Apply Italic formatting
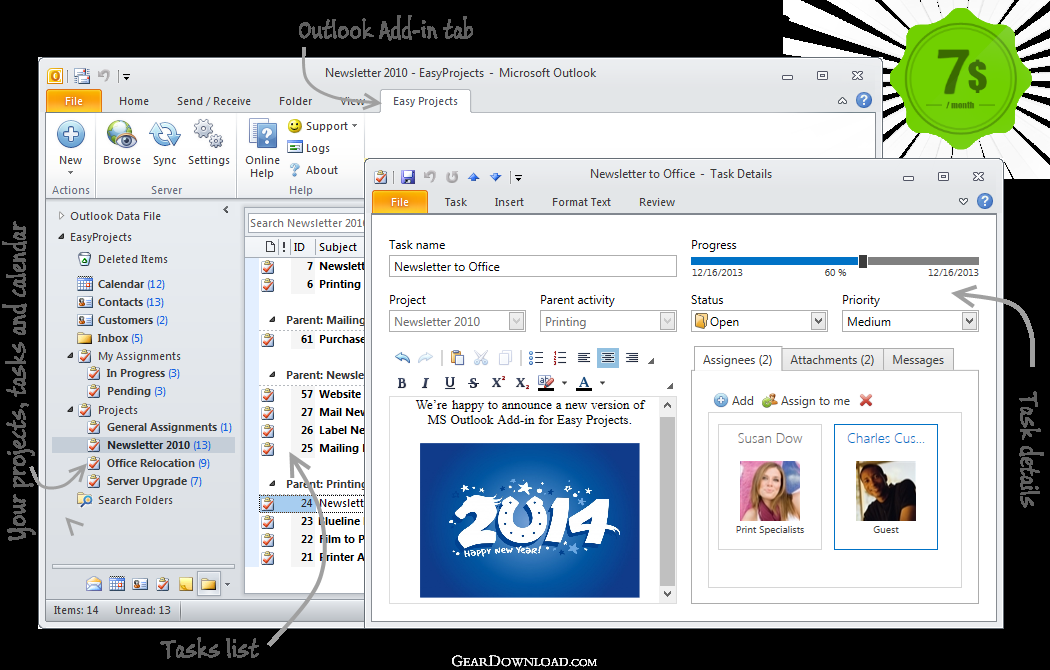Screen dimensions: 1050x670 point(425,383)
